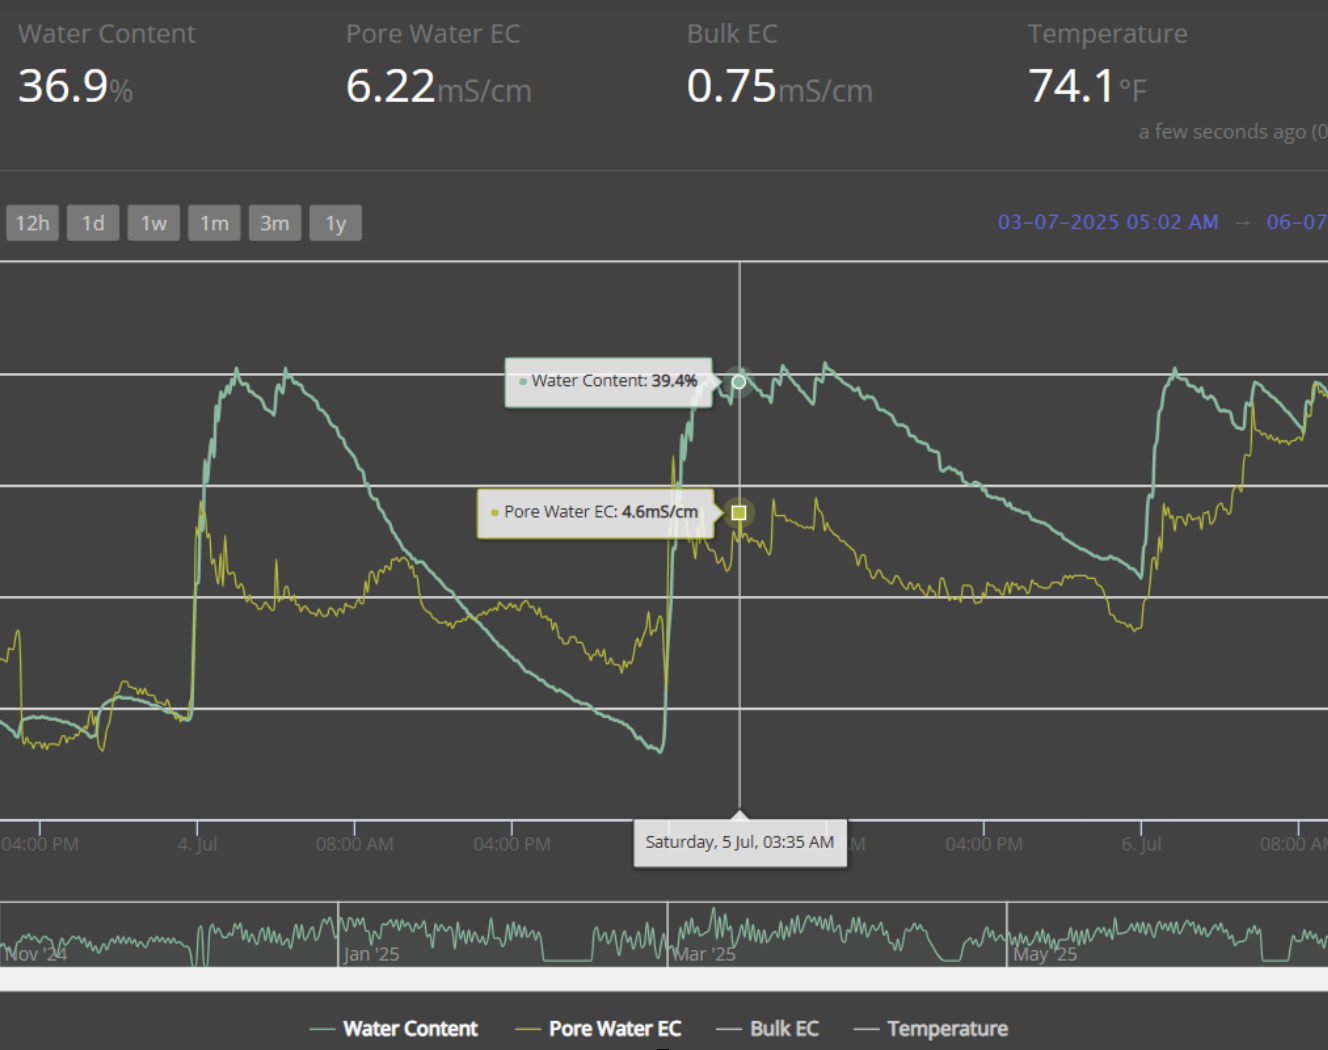Jump to Jan '25 in navigator
Viewport: 1328px width, 1050px height.
pyautogui.click(x=372, y=953)
